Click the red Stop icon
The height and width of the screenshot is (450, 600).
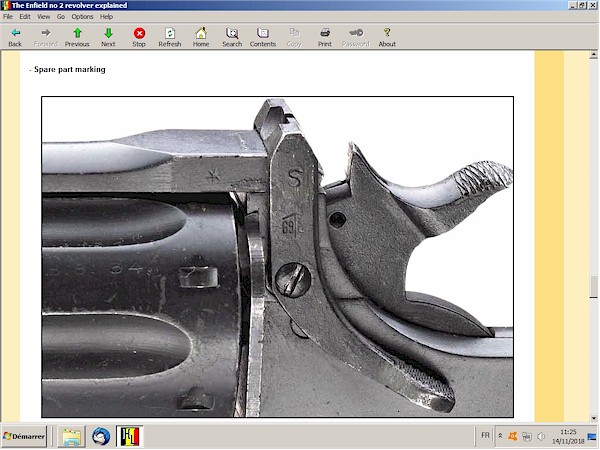(x=139, y=33)
